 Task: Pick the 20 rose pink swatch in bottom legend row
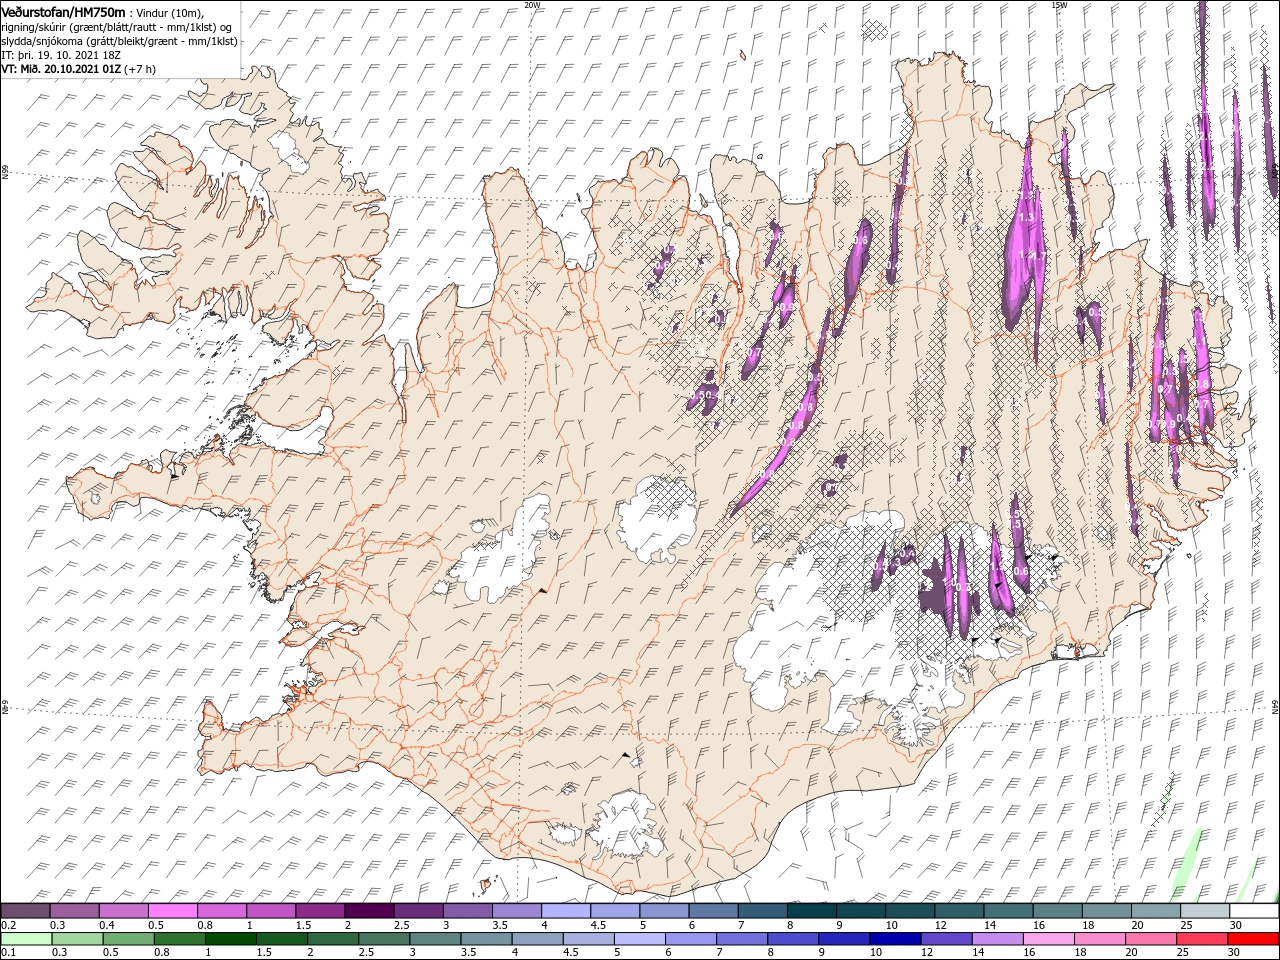pyautogui.click(x=1149, y=939)
